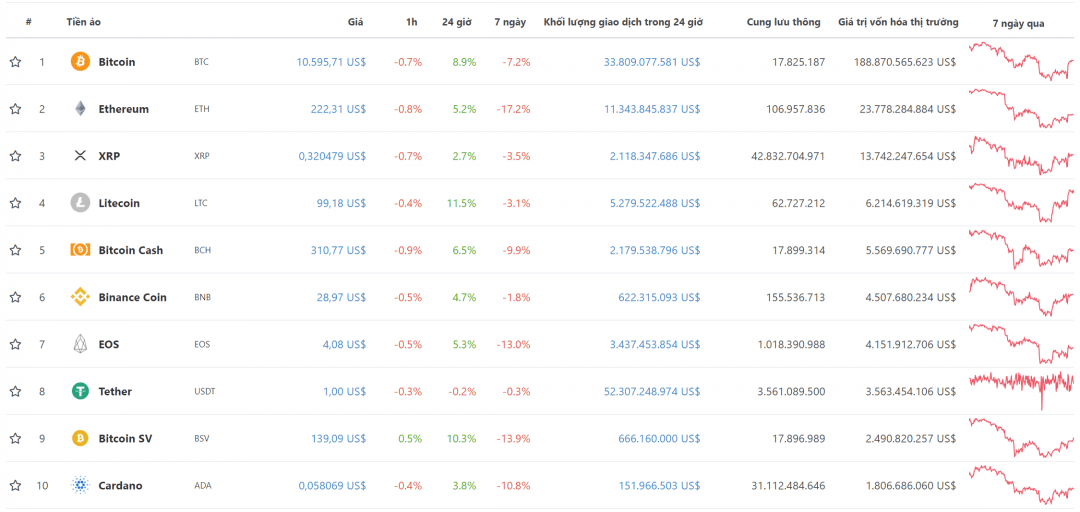Toggle the Litecoin favorite star
Screen dimensions: 1080x512
tap(15, 203)
